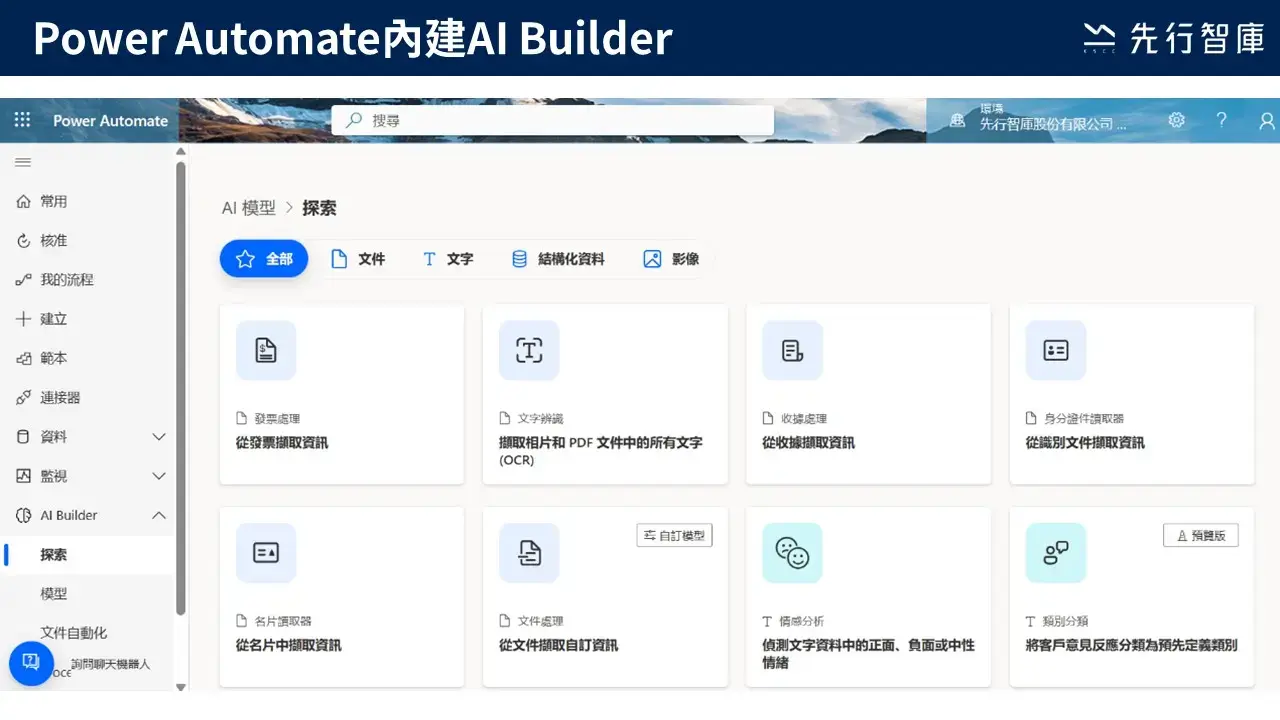Open 從名片中擷取資訊 model
Image resolution: width=1280 pixels, height=720 pixels.
pyautogui.click(x=289, y=646)
